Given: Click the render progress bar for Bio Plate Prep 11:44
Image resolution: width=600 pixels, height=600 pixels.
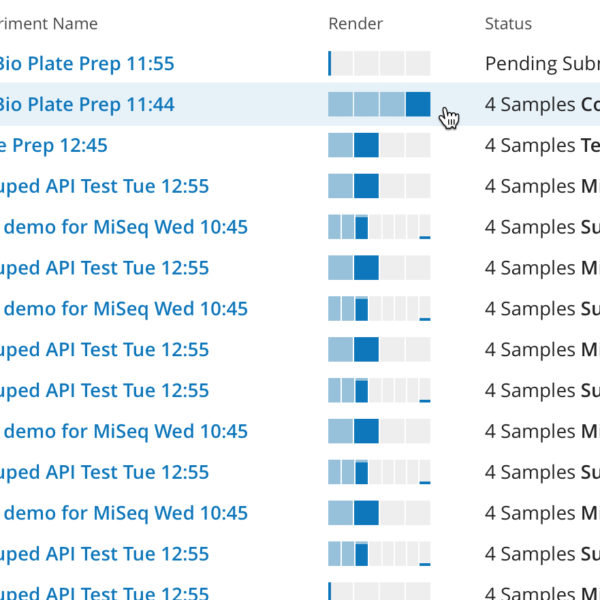Looking at the screenshot, I should pyautogui.click(x=379, y=105).
